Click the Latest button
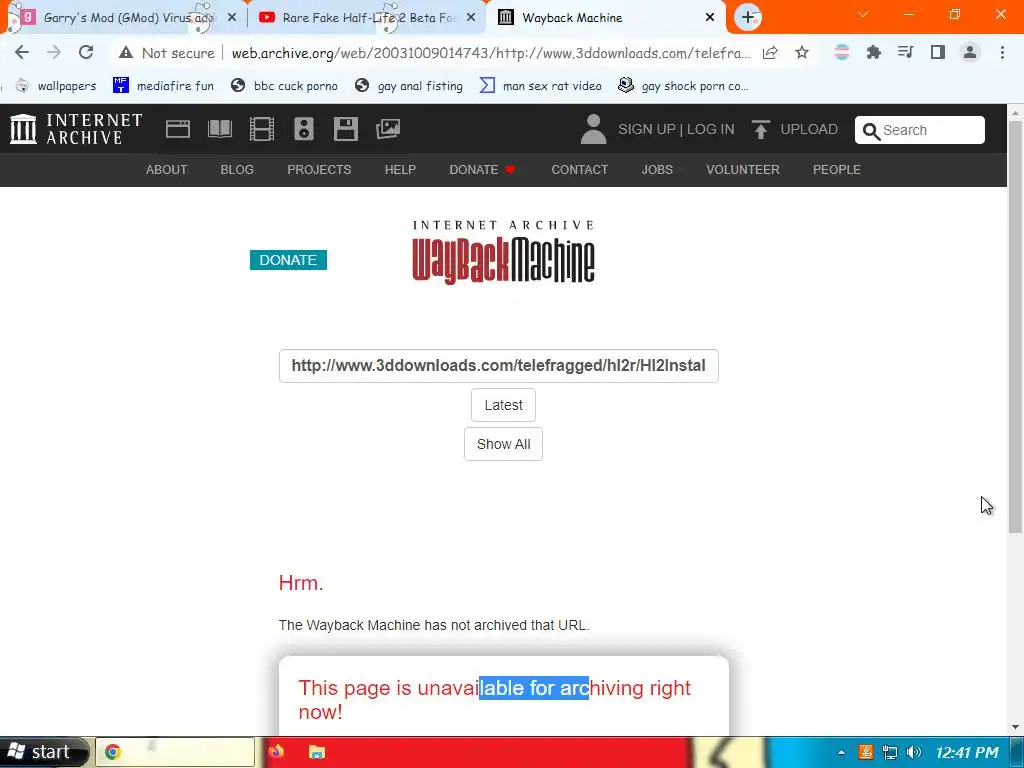 tap(504, 405)
